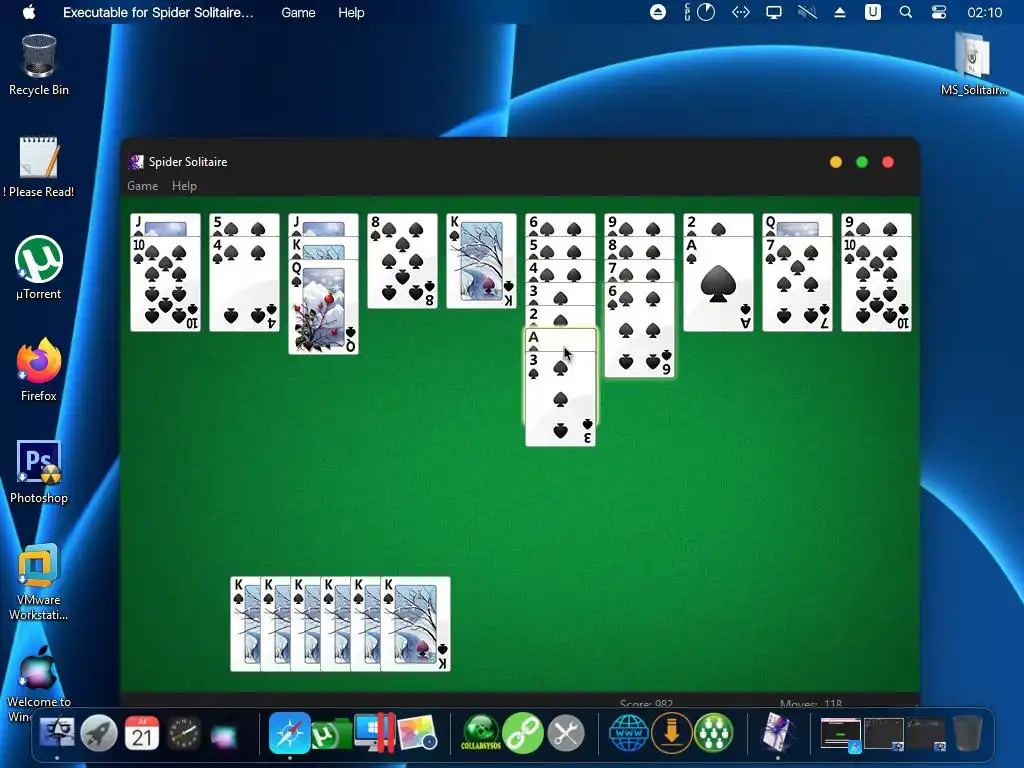Screen dimensions: 1024x768
Task: Click the clock showing 02:10
Action: point(984,12)
